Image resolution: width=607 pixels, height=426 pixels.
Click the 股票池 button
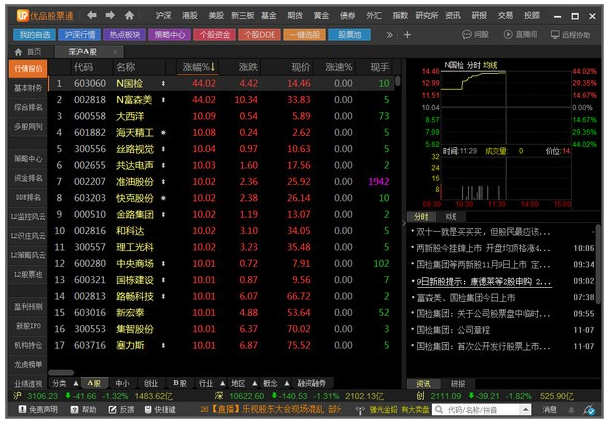point(350,35)
